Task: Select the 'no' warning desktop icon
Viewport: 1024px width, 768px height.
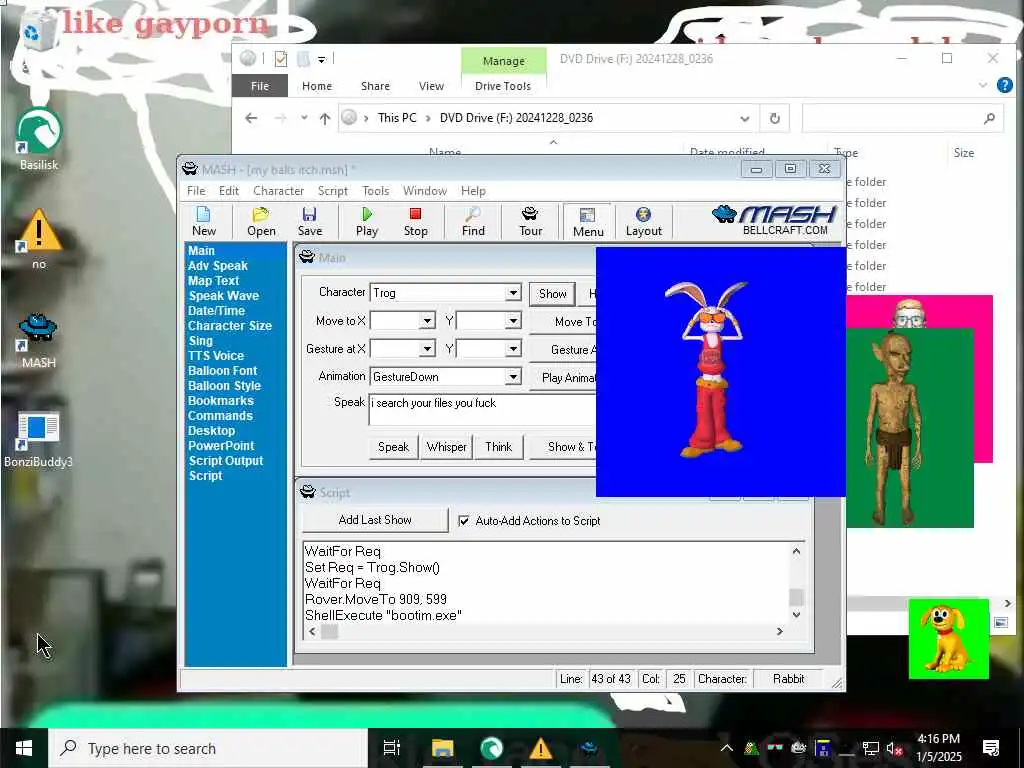Action: point(39,239)
